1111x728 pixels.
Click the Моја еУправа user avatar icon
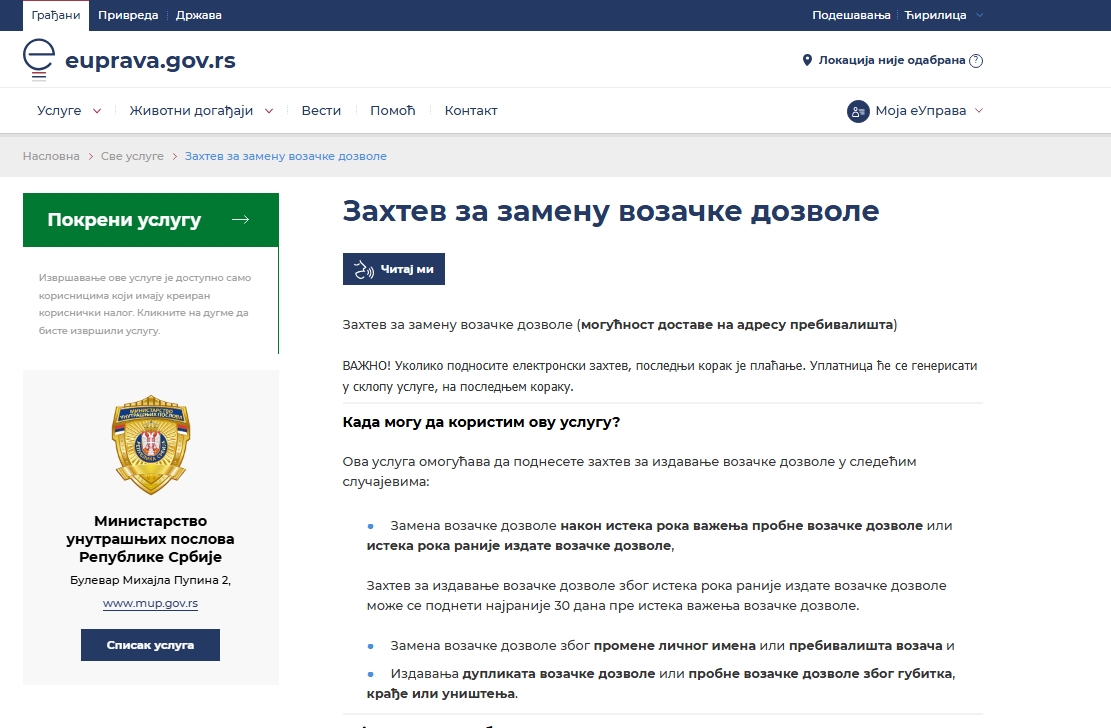click(858, 111)
